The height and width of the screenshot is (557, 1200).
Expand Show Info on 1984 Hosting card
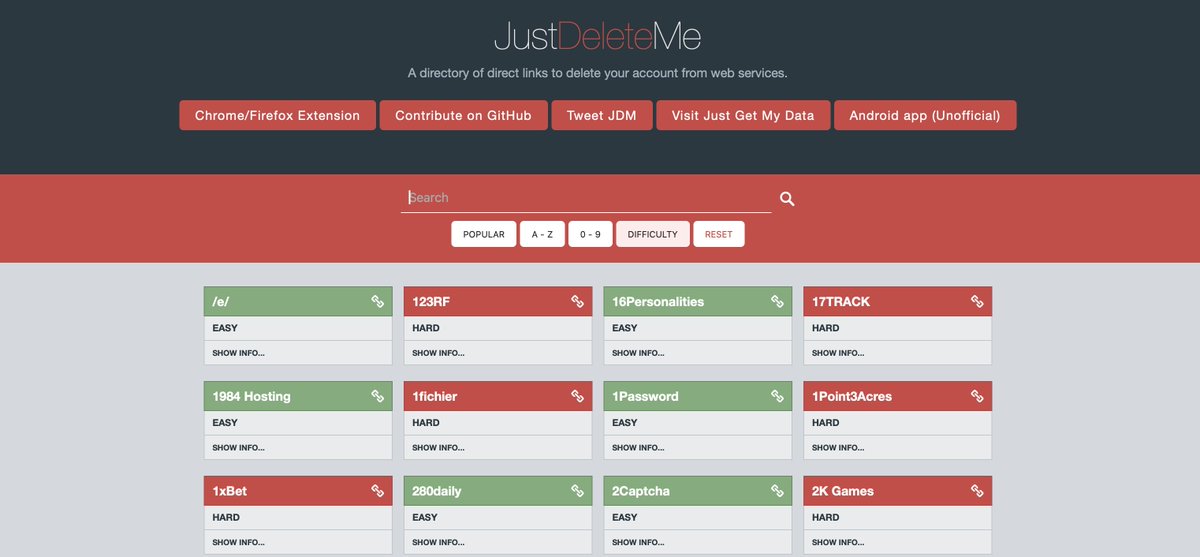pos(238,448)
